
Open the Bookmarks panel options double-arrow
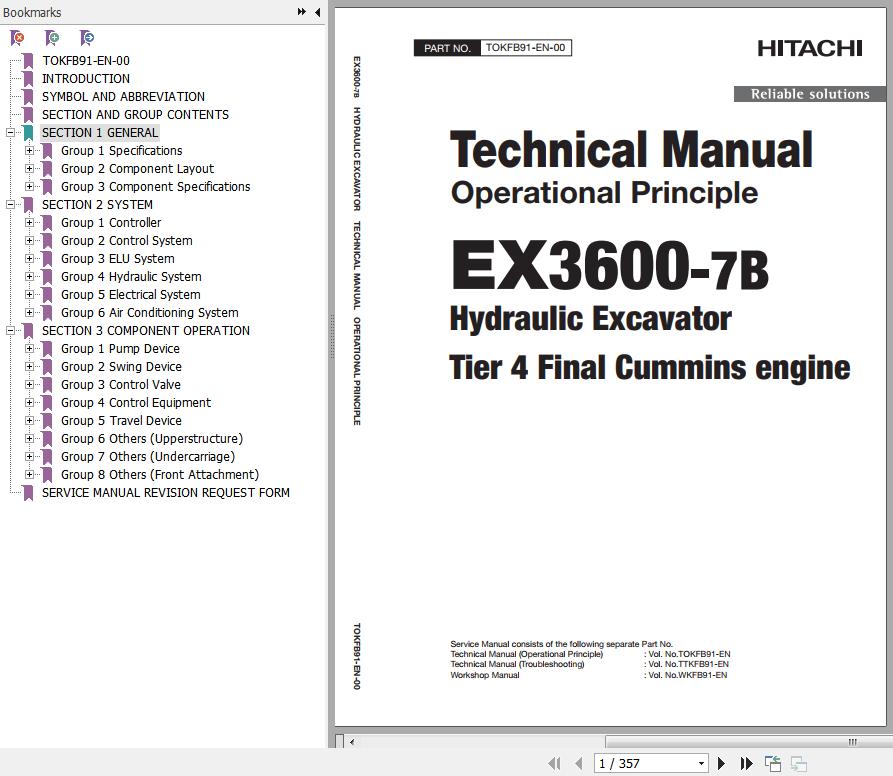coord(302,12)
